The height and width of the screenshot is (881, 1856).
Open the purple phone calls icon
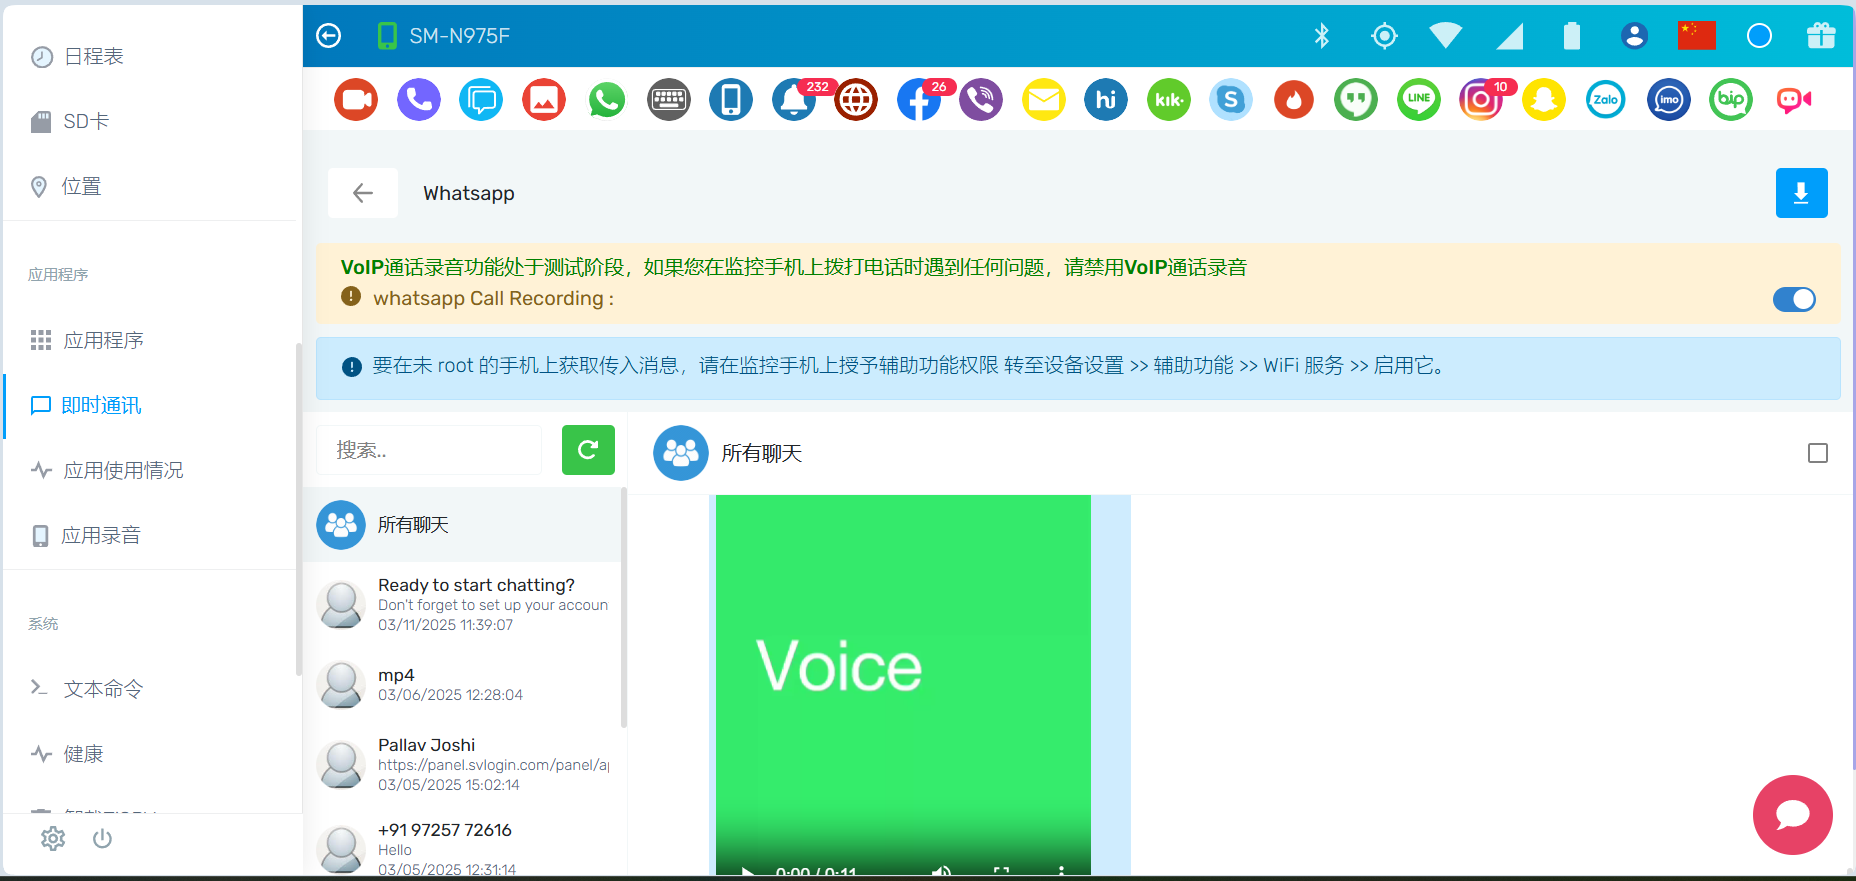coord(419,99)
